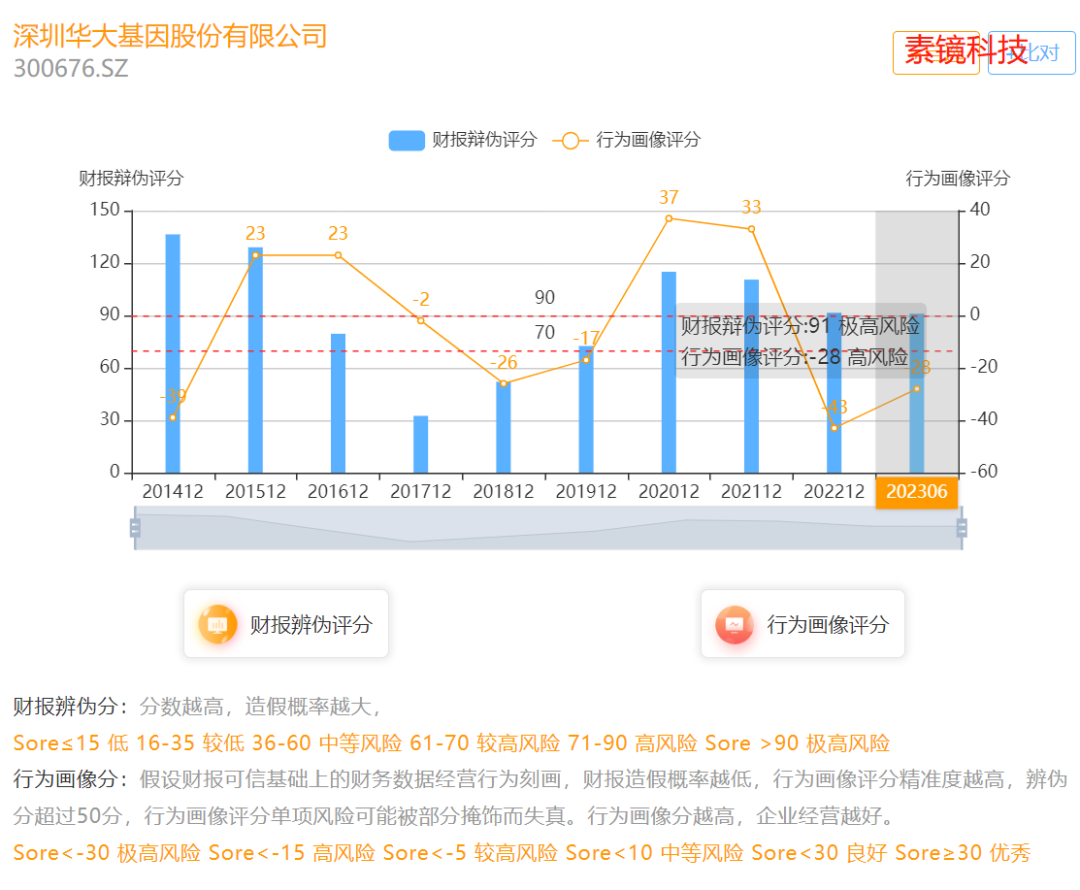Image resolution: width=1080 pixels, height=890 pixels.
Task: Click the 202112 point labeled 33
Action: pos(751,229)
